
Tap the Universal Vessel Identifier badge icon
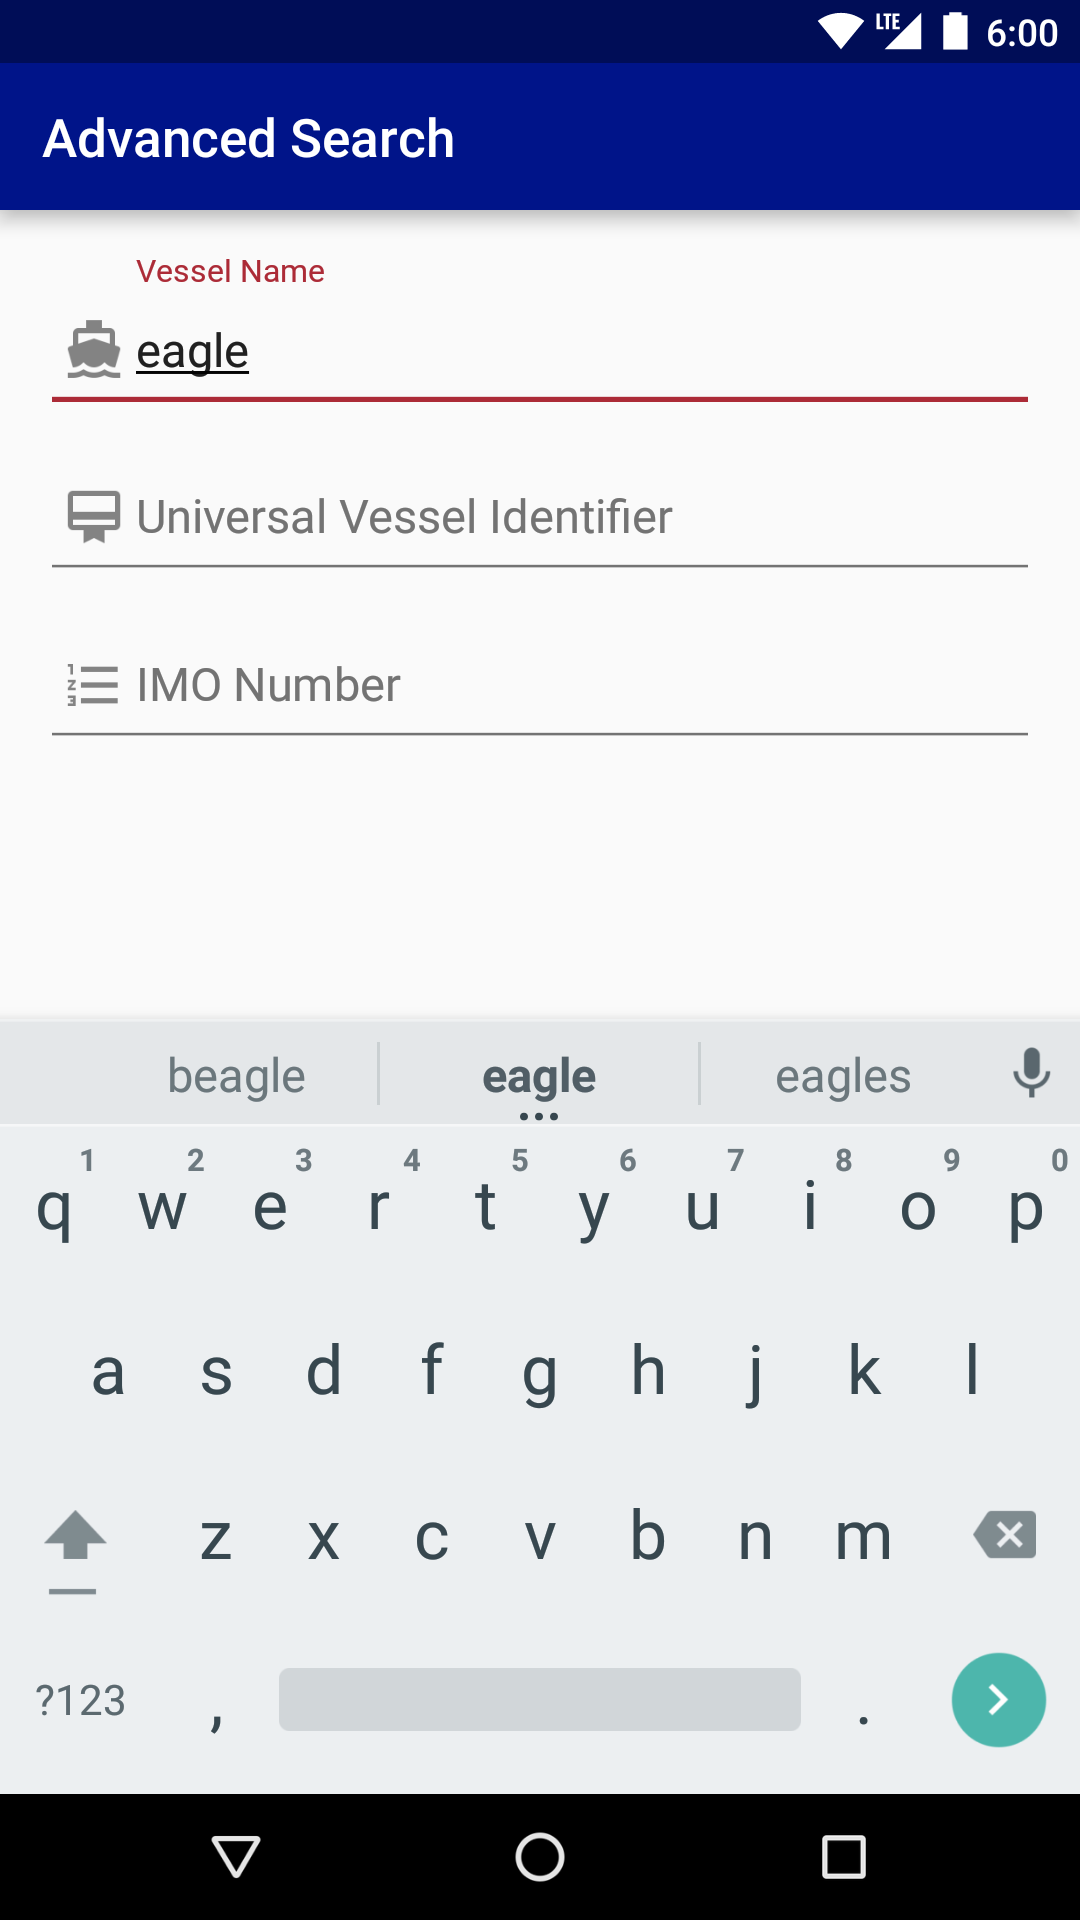tap(94, 517)
